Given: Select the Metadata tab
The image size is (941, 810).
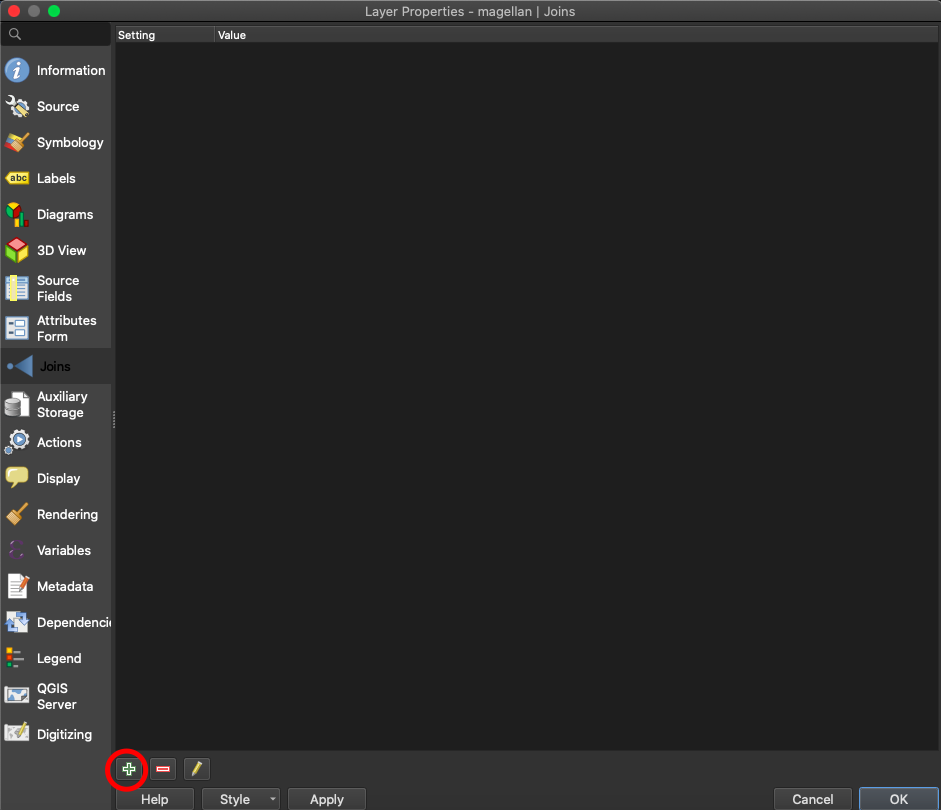Looking at the screenshot, I should pyautogui.click(x=56, y=587).
